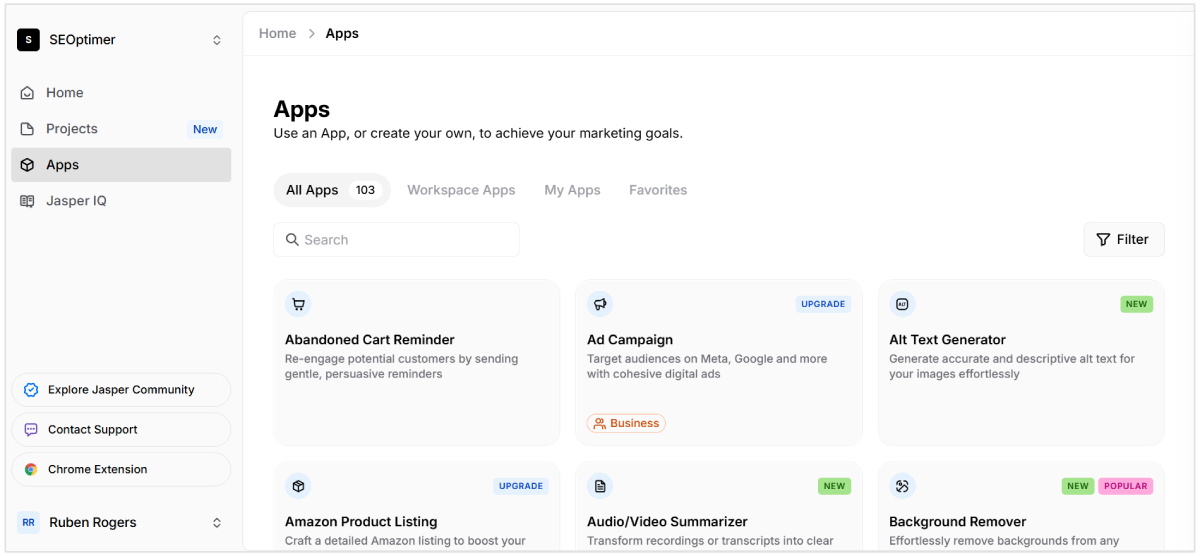This screenshot has width=1200, height=556.
Task: Expand the SEOptimer workspace switcher
Action: pos(217,40)
